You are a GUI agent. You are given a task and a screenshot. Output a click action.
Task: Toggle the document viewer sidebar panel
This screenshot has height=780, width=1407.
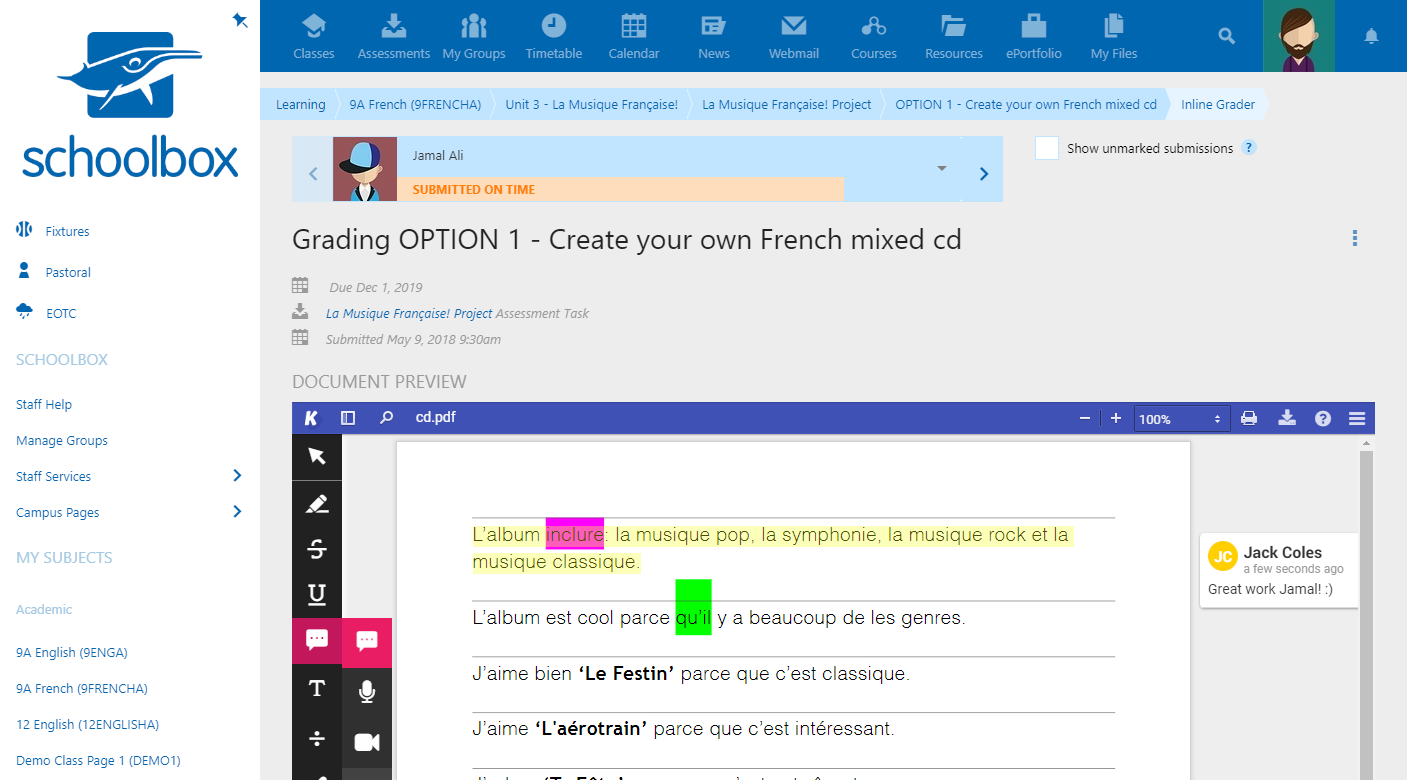click(x=348, y=418)
